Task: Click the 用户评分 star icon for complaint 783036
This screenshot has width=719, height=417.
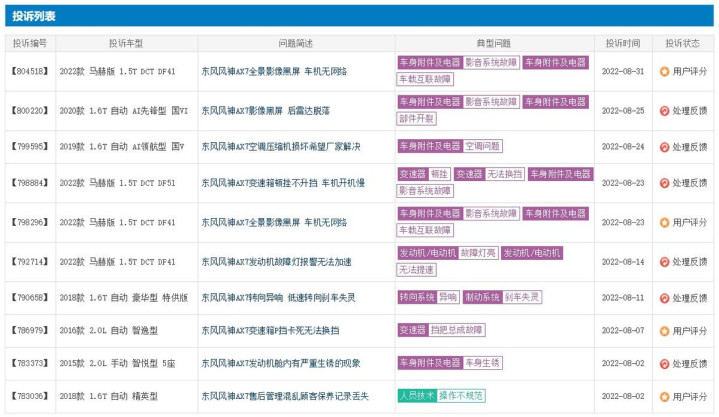Action: pos(664,397)
